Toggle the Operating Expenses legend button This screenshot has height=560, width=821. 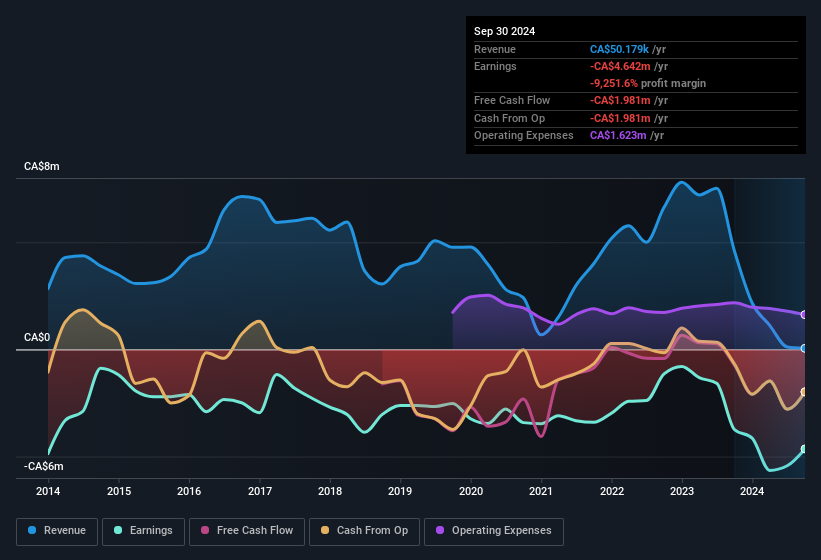[494, 531]
